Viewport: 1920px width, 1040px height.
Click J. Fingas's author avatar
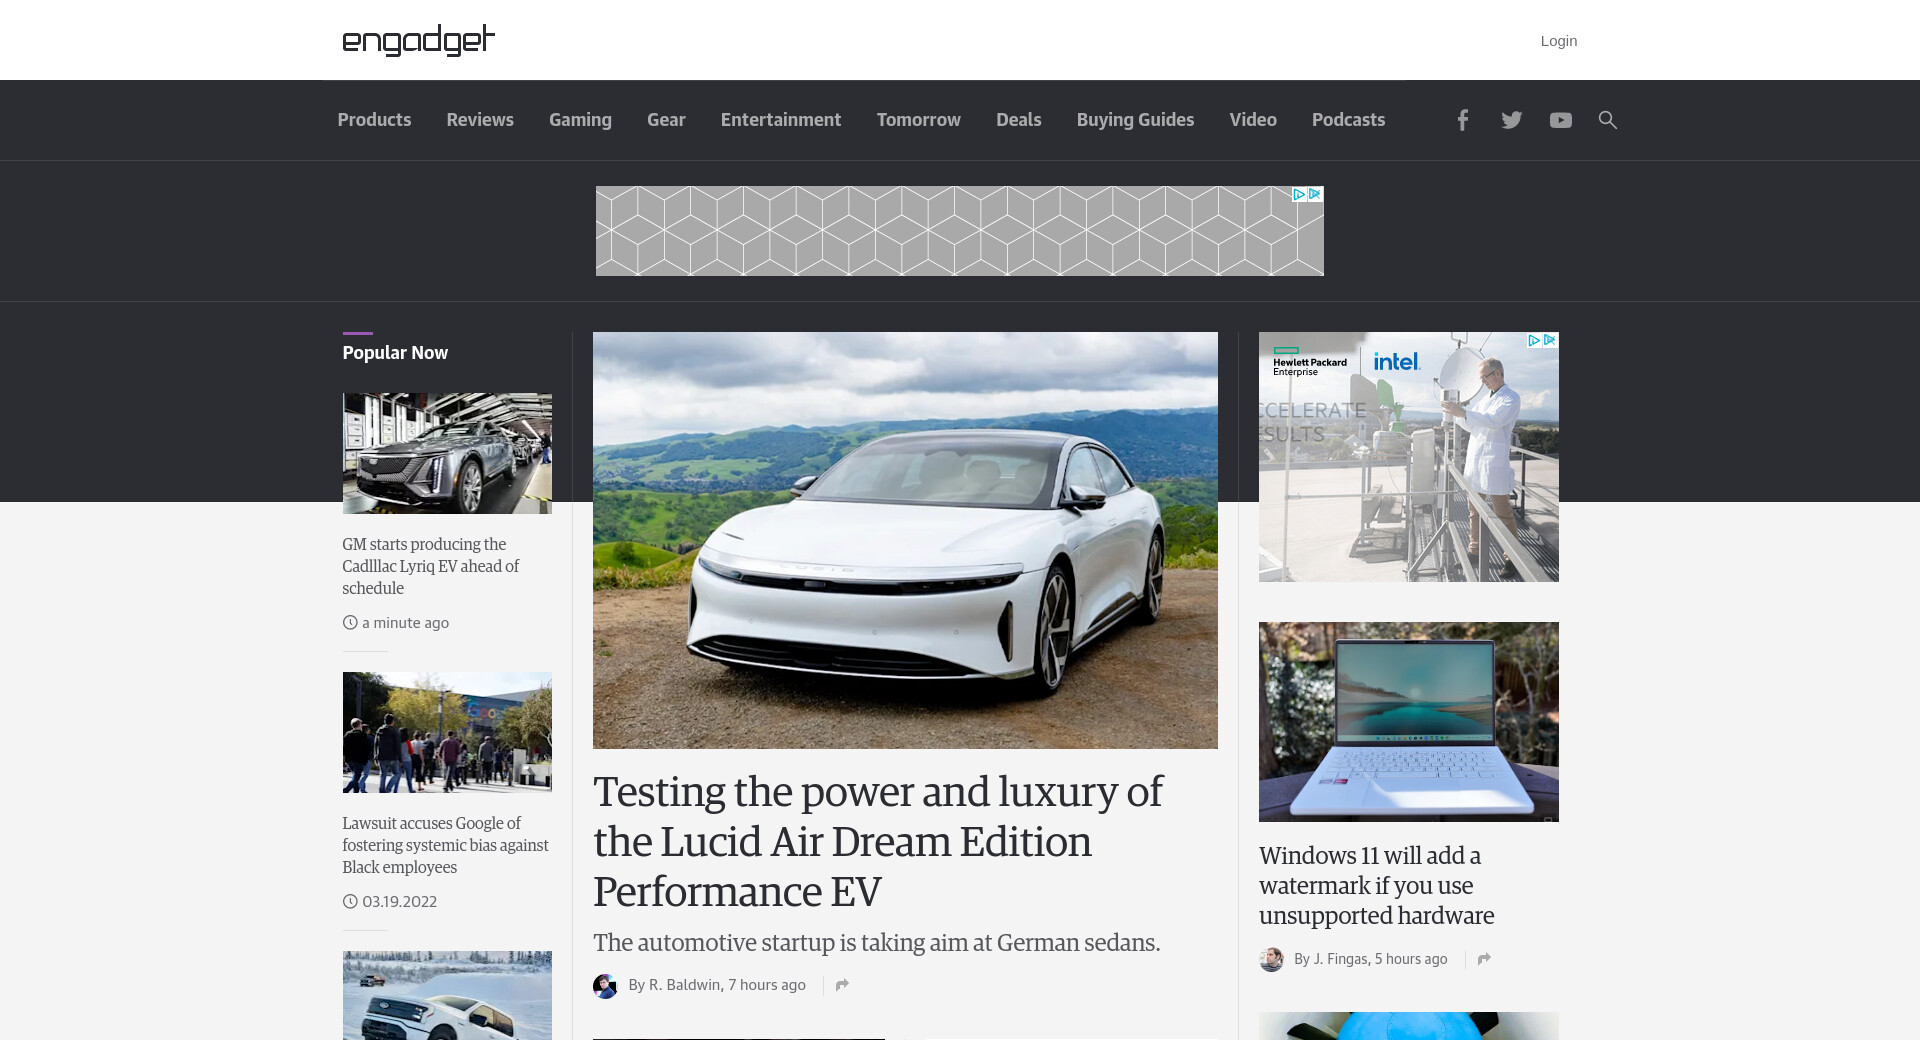tap(1271, 960)
